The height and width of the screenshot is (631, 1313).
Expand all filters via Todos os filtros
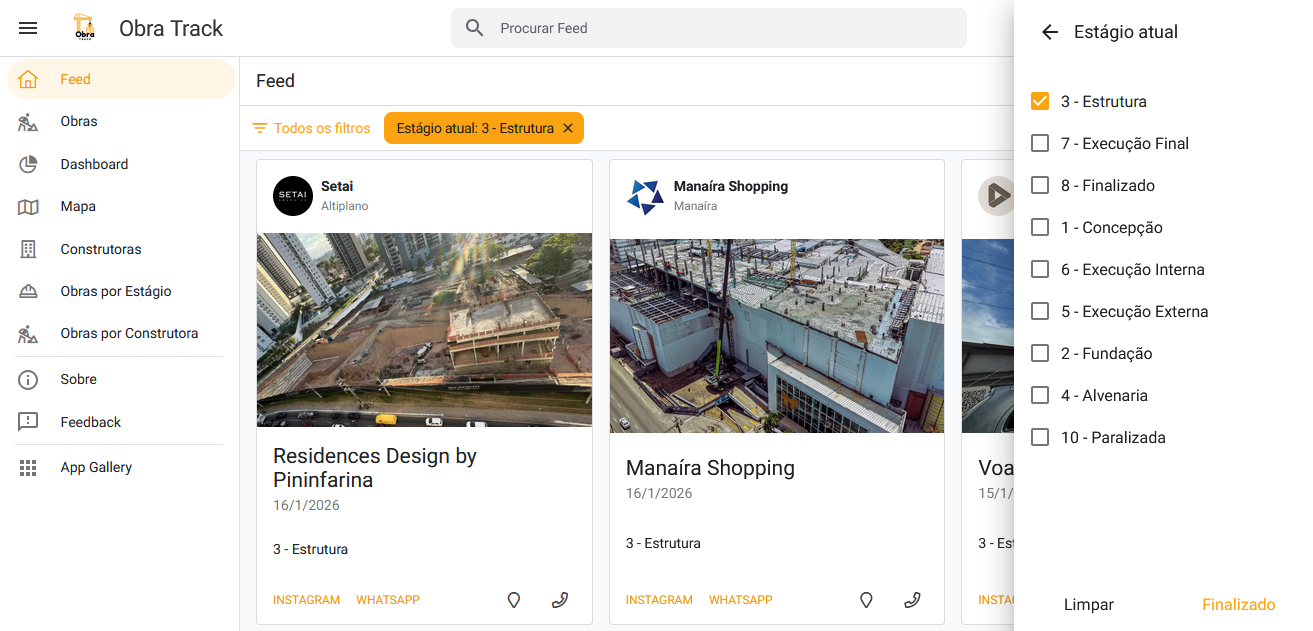click(x=310, y=128)
